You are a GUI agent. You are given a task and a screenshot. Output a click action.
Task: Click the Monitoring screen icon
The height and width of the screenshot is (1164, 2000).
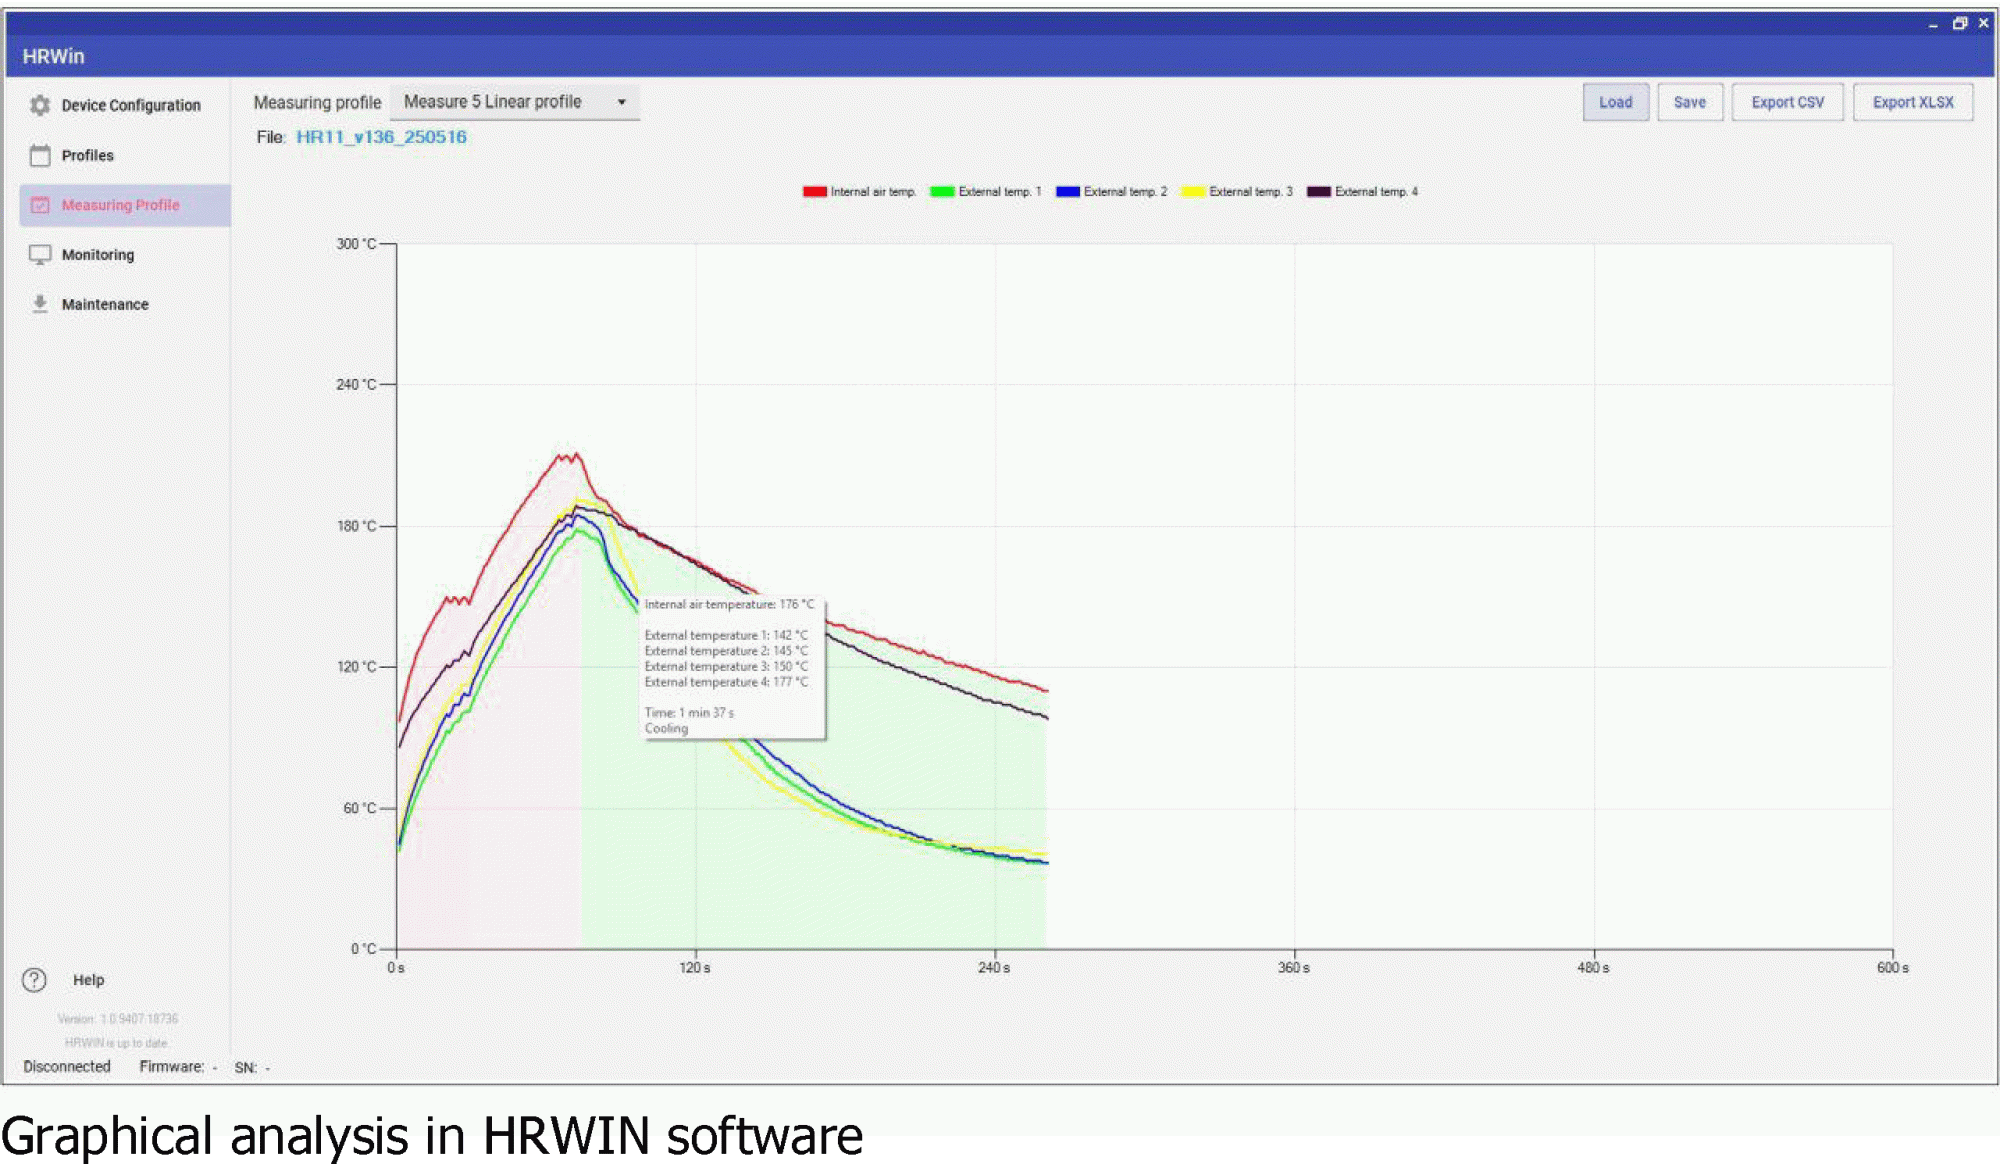coord(40,255)
